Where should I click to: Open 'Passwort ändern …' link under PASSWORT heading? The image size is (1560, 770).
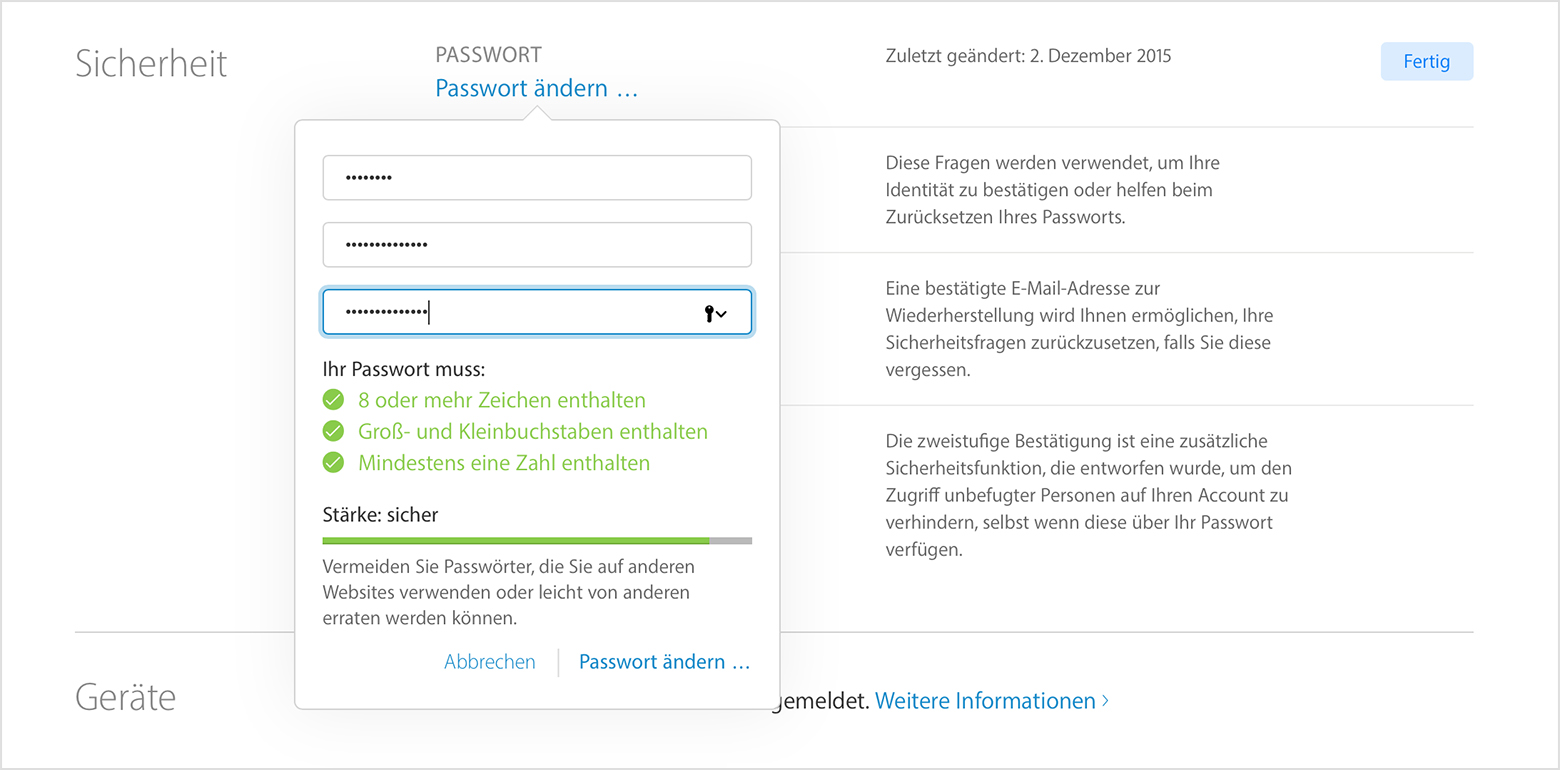pos(536,88)
